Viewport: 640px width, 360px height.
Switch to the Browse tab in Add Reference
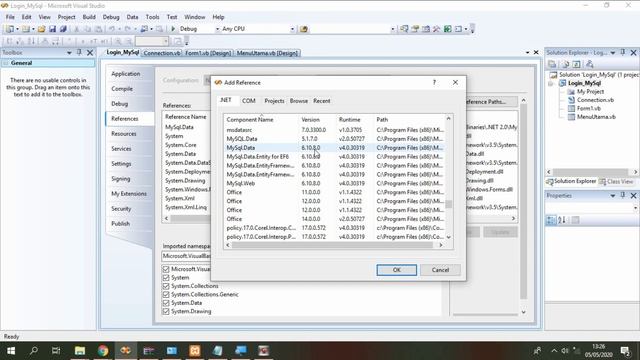pyautogui.click(x=299, y=101)
